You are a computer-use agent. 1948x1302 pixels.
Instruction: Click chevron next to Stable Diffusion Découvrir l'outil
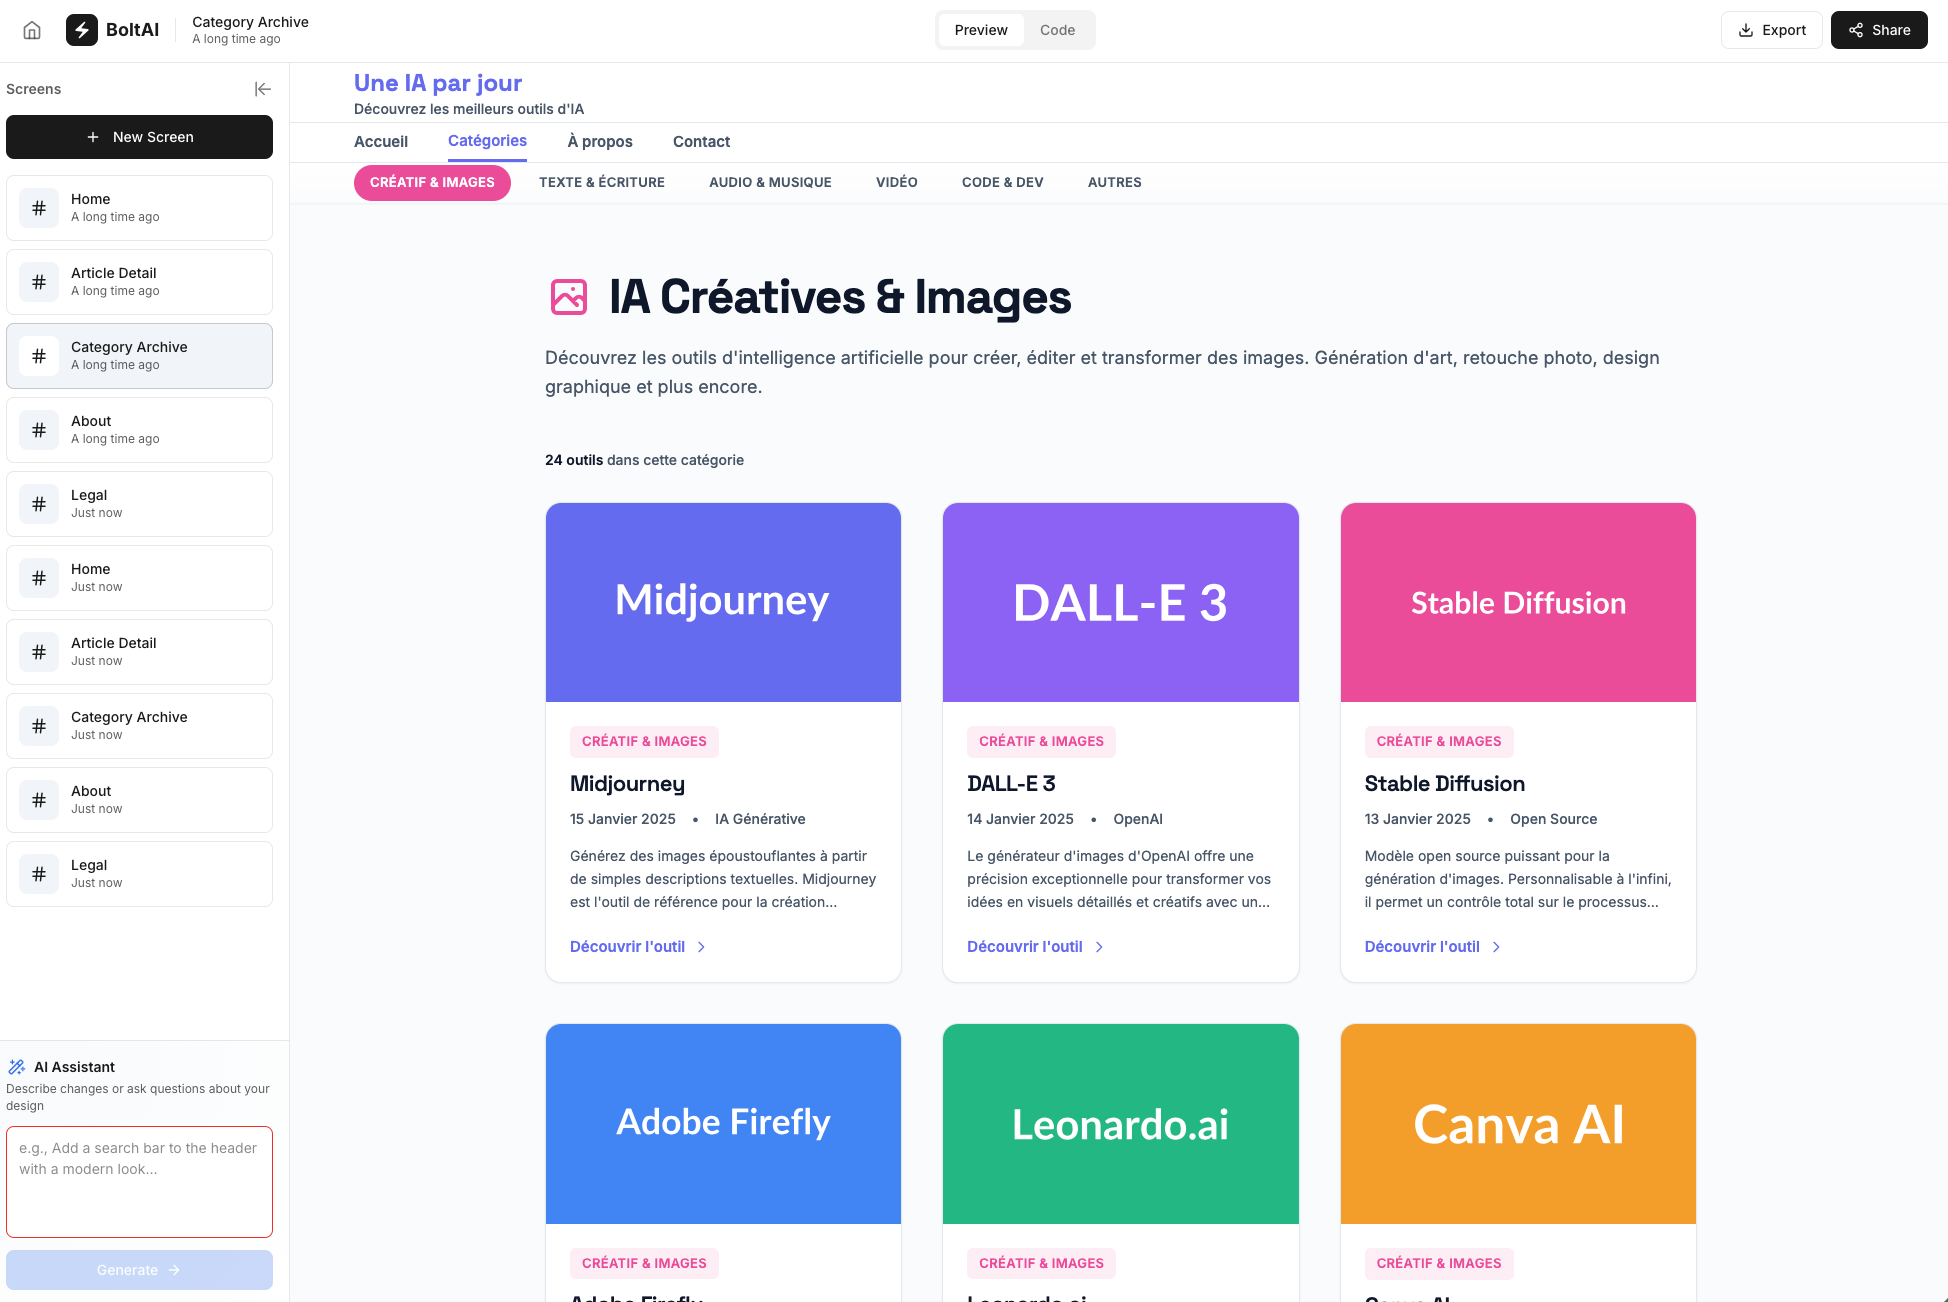point(1496,947)
